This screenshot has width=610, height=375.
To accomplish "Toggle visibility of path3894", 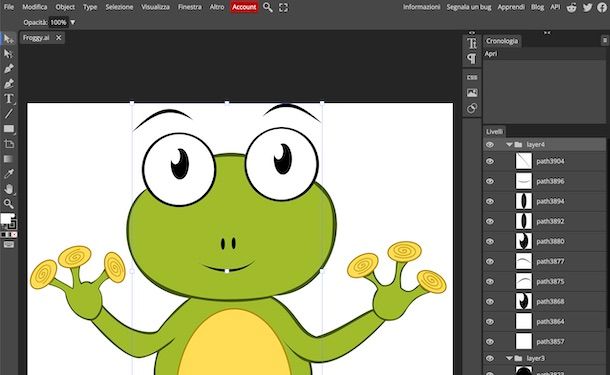I will coord(490,201).
